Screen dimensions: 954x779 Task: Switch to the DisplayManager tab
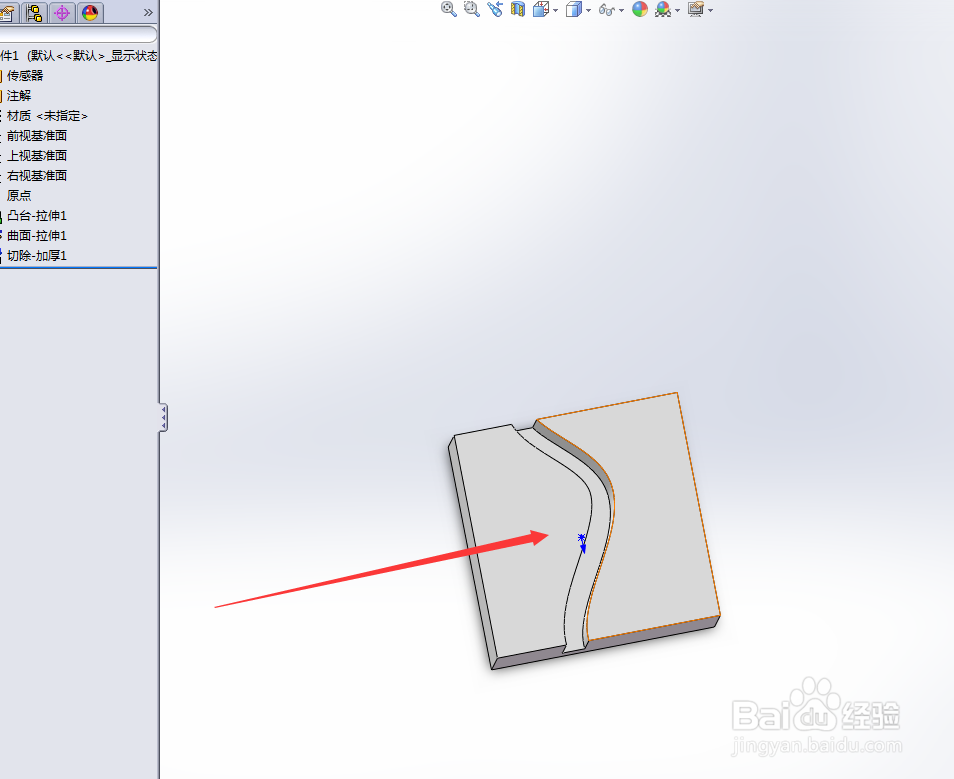[x=89, y=12]
